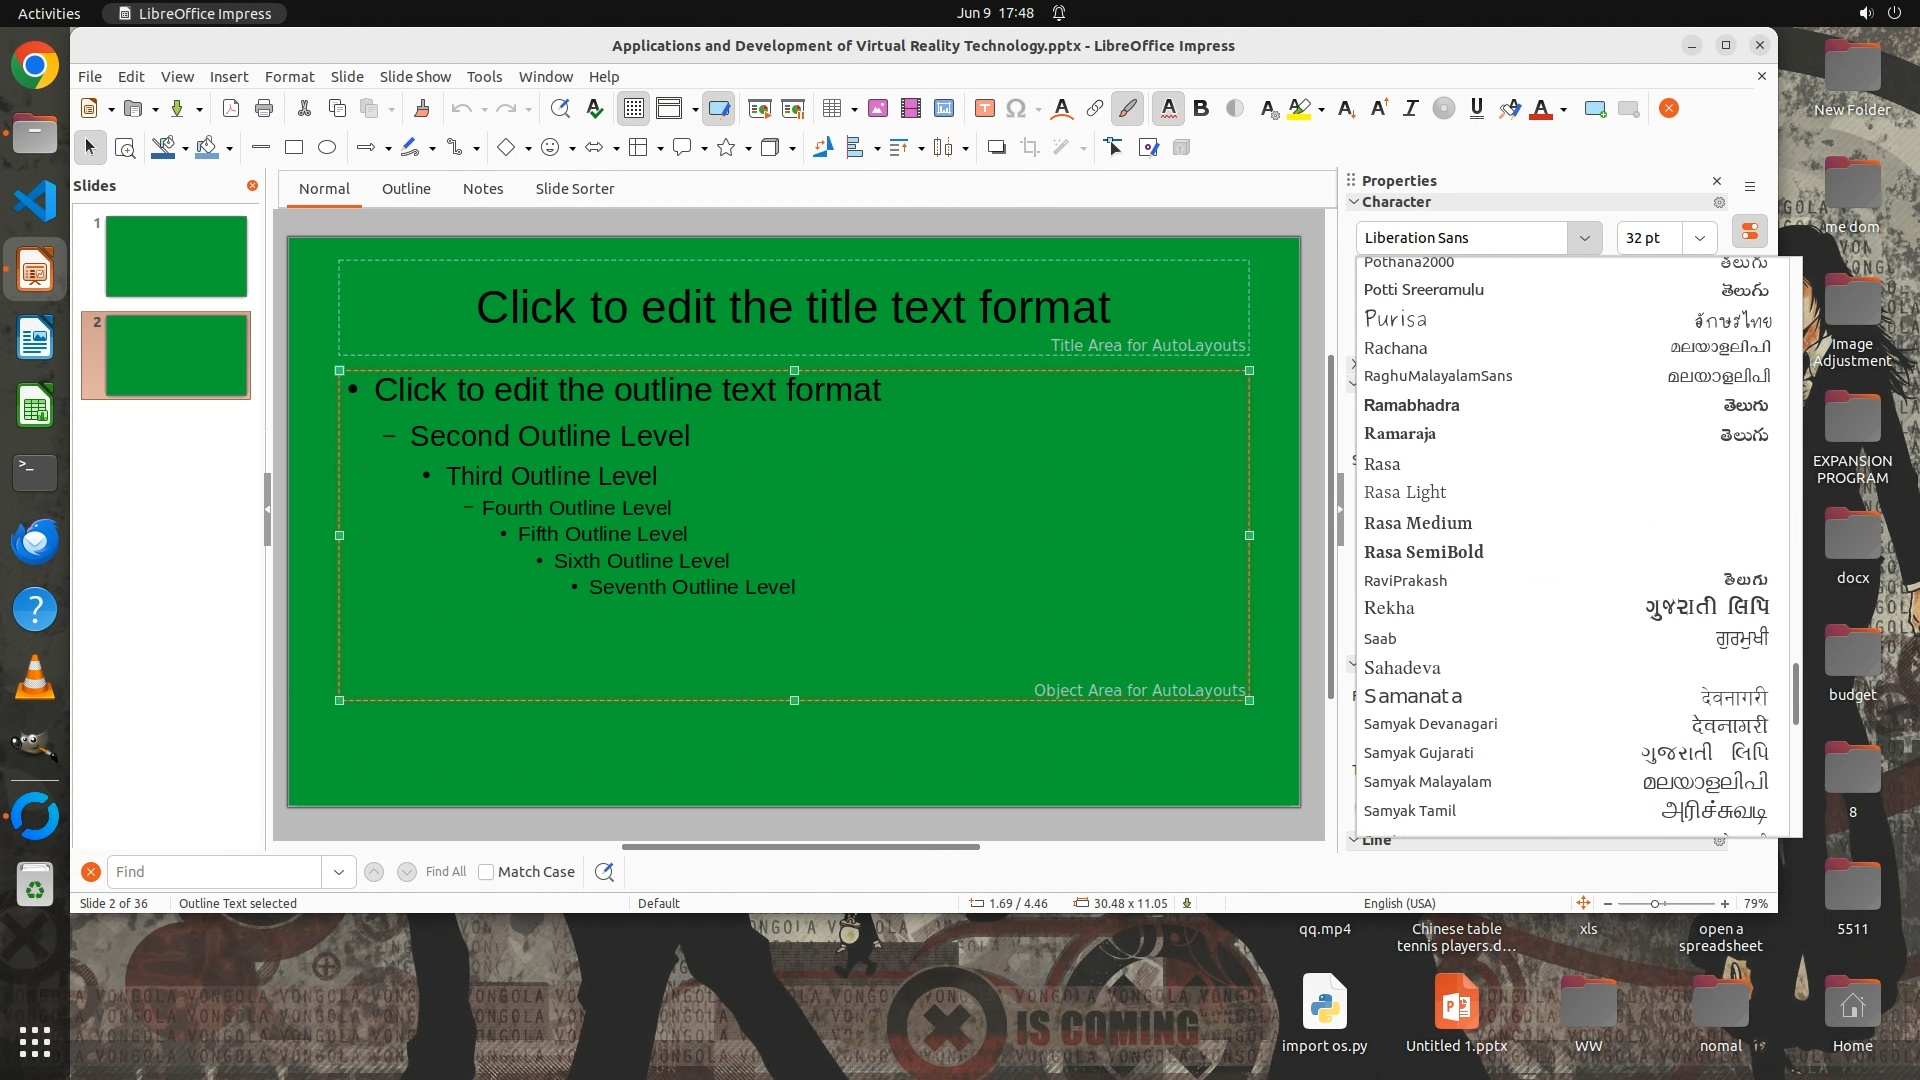Click the Export as PDF icon
Viewport: 1920px width, 1080px height.
(x=230, y=109)
